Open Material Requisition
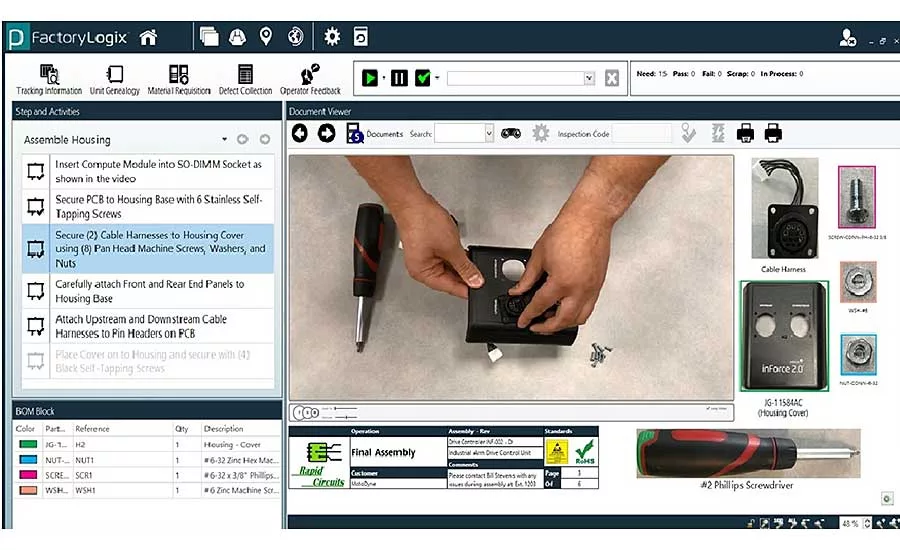Viewport: 900px width, 550px height. tap(179, 80)
